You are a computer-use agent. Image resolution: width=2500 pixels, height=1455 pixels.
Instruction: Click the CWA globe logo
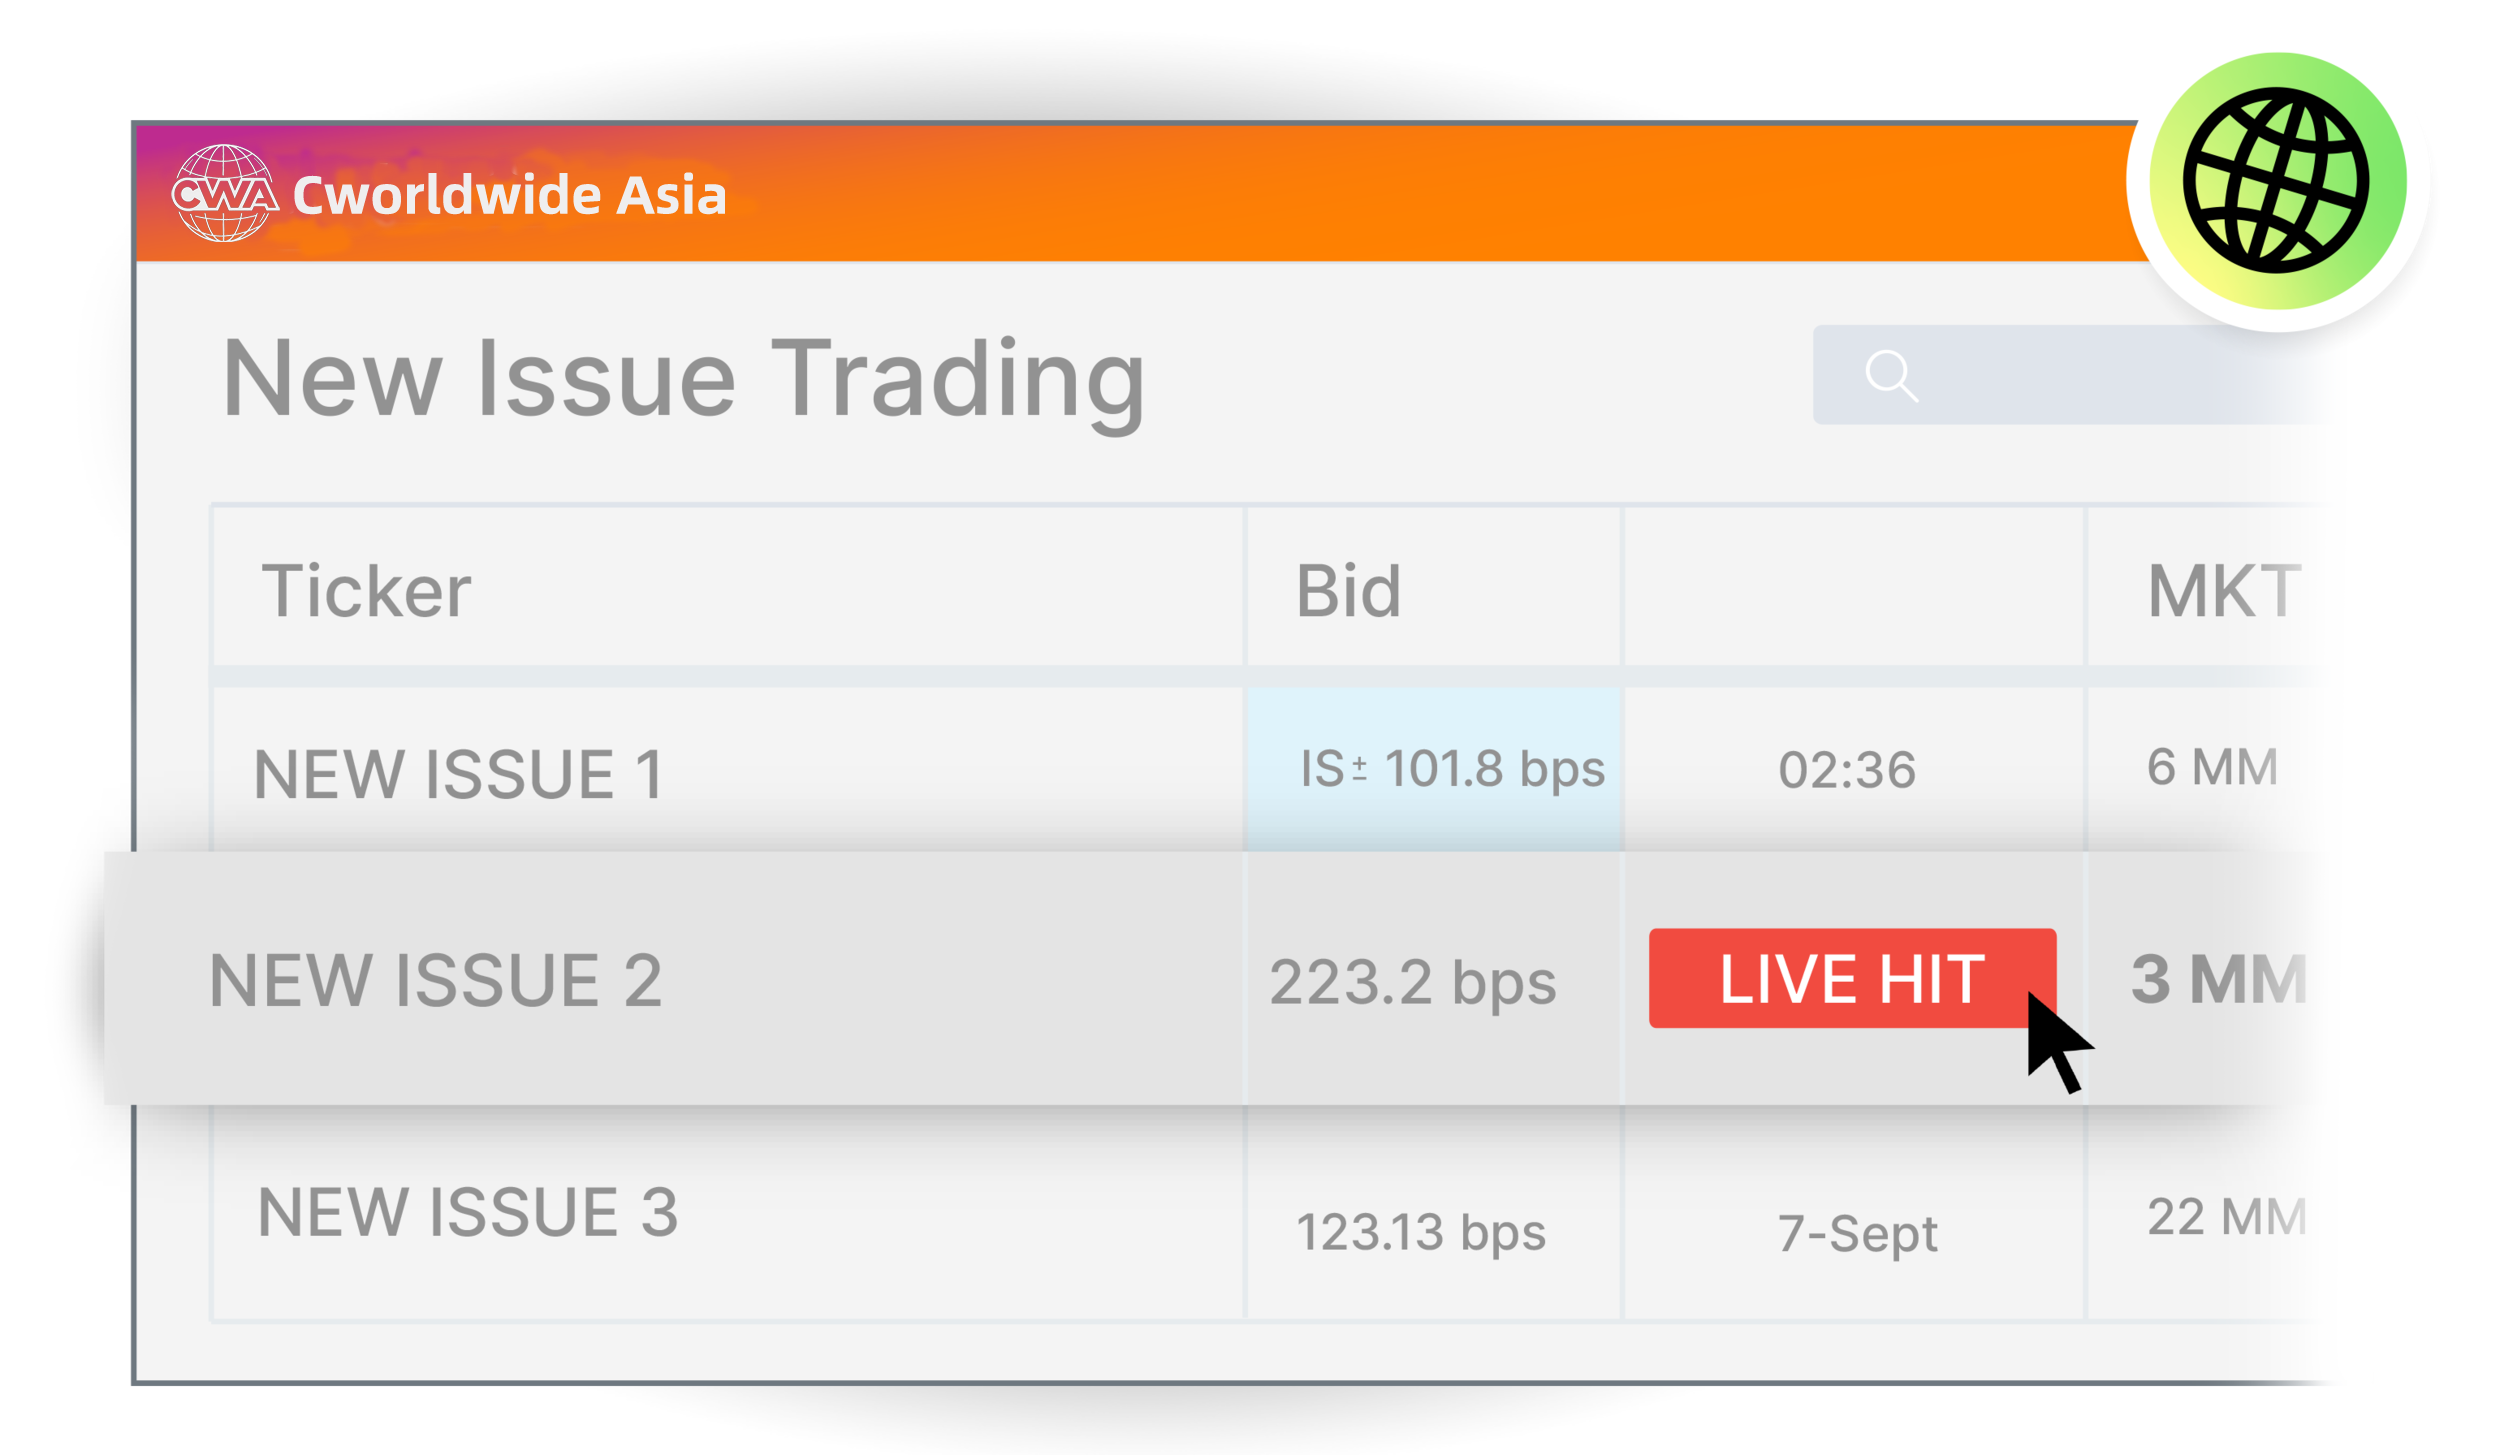(224, 193)
